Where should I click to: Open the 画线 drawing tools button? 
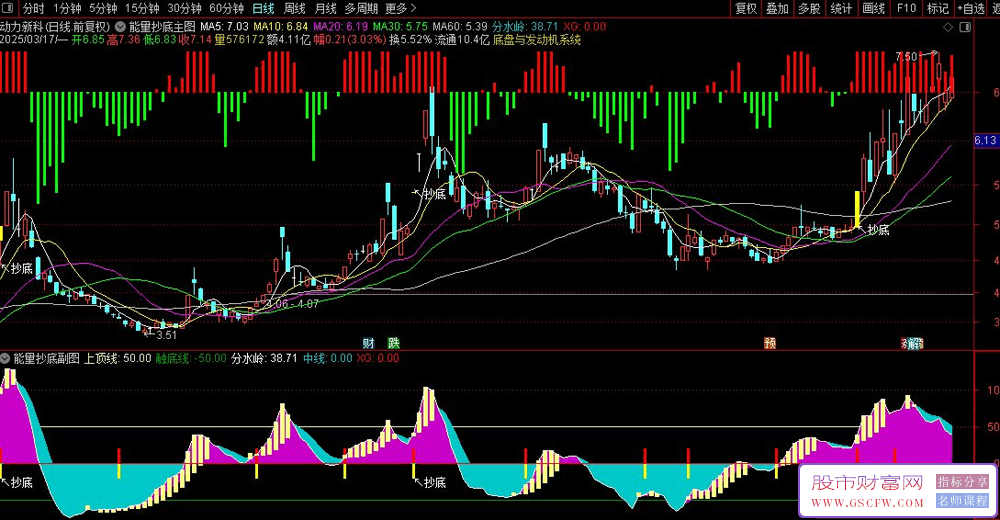(x=873, y=8)
